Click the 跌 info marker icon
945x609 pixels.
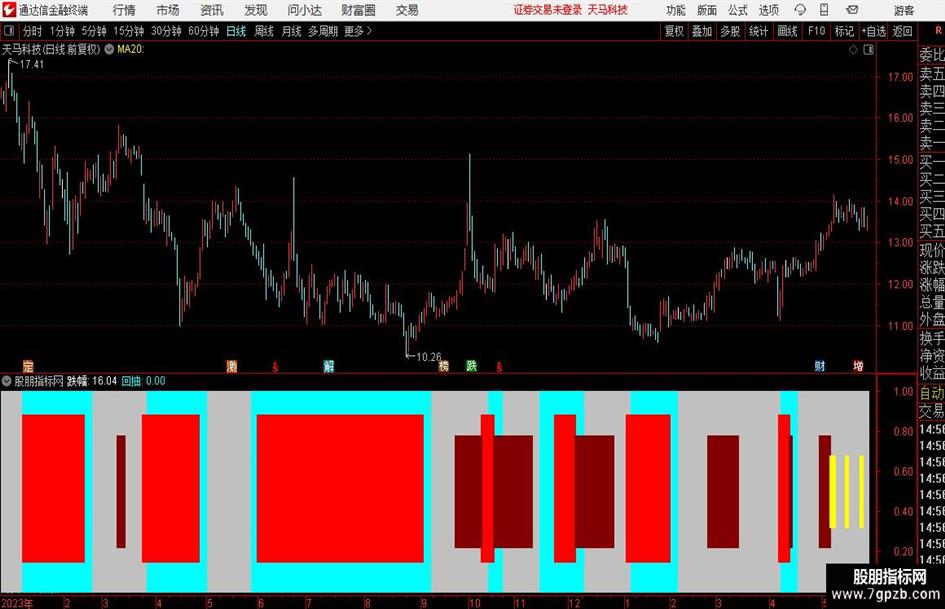472,366
